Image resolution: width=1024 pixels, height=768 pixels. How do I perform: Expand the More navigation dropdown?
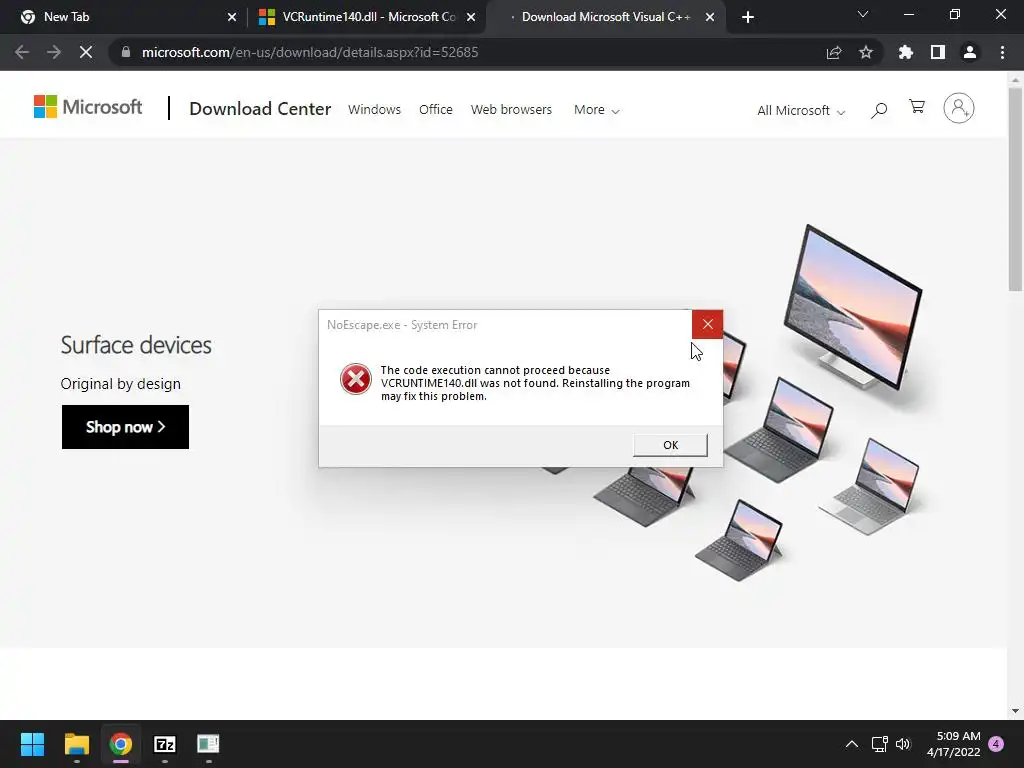click(x=596, y=110)
